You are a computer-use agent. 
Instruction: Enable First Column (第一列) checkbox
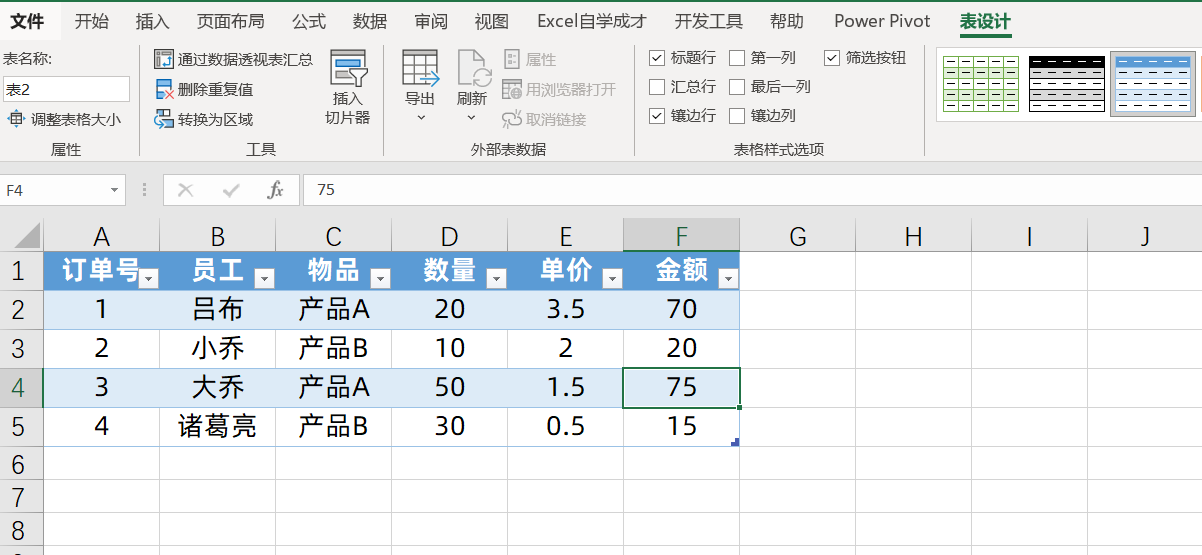point(737,58)
